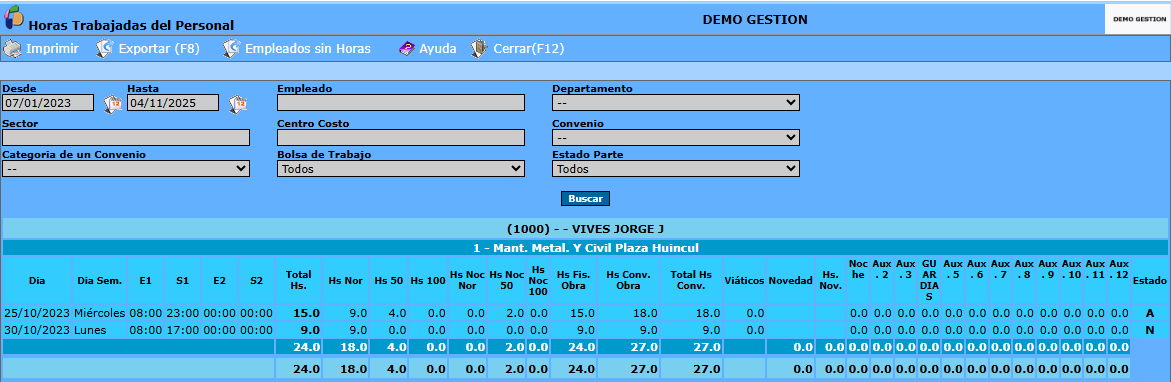Click the date 25/10/2023 cell
Viewport: 1171px width, 382px height.
(37, 313)
